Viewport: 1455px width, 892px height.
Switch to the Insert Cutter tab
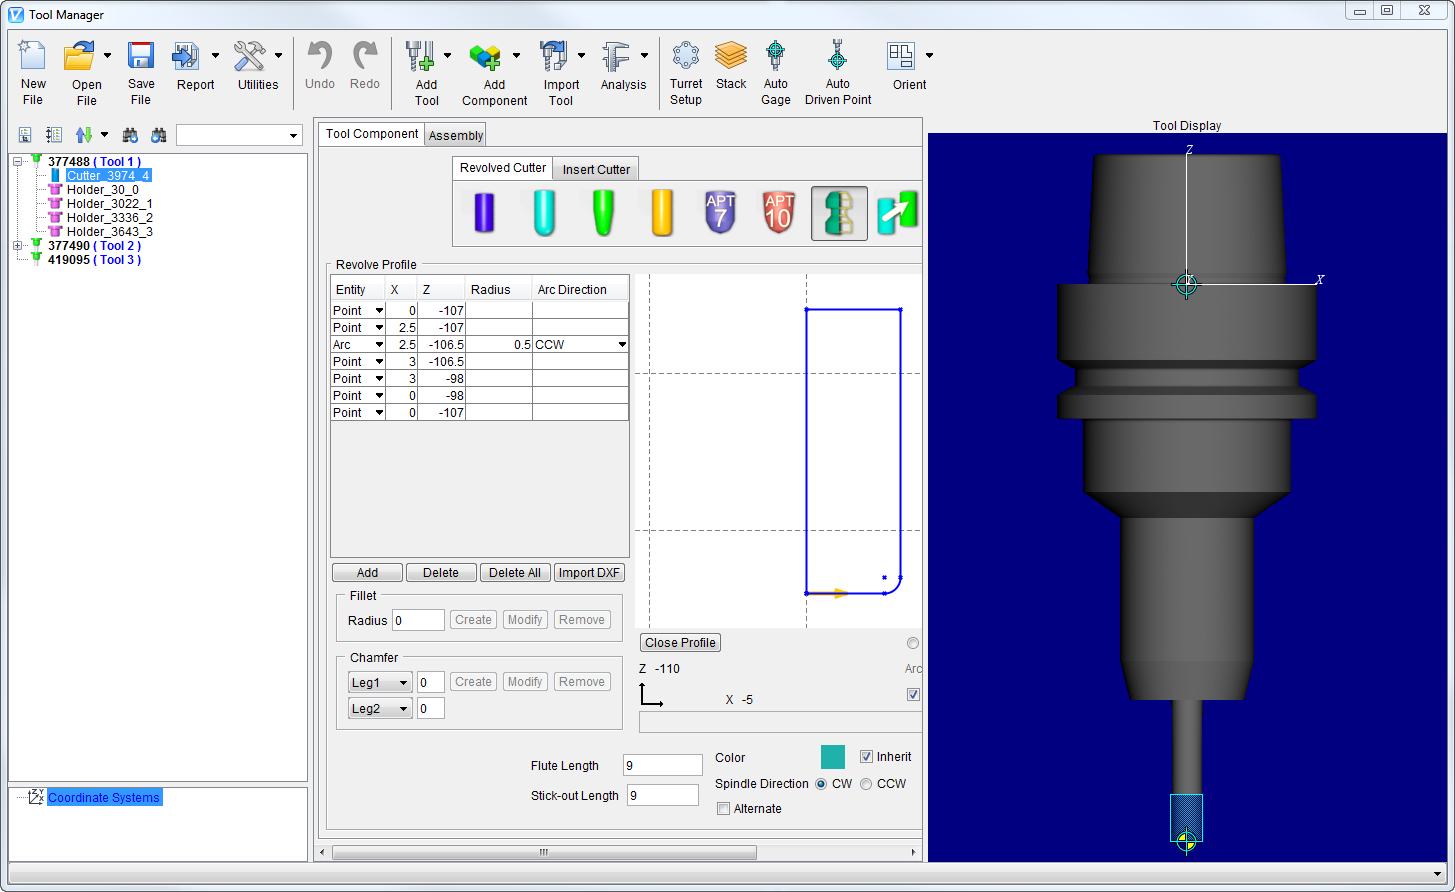pyautogui.click(x=595, y=169)
